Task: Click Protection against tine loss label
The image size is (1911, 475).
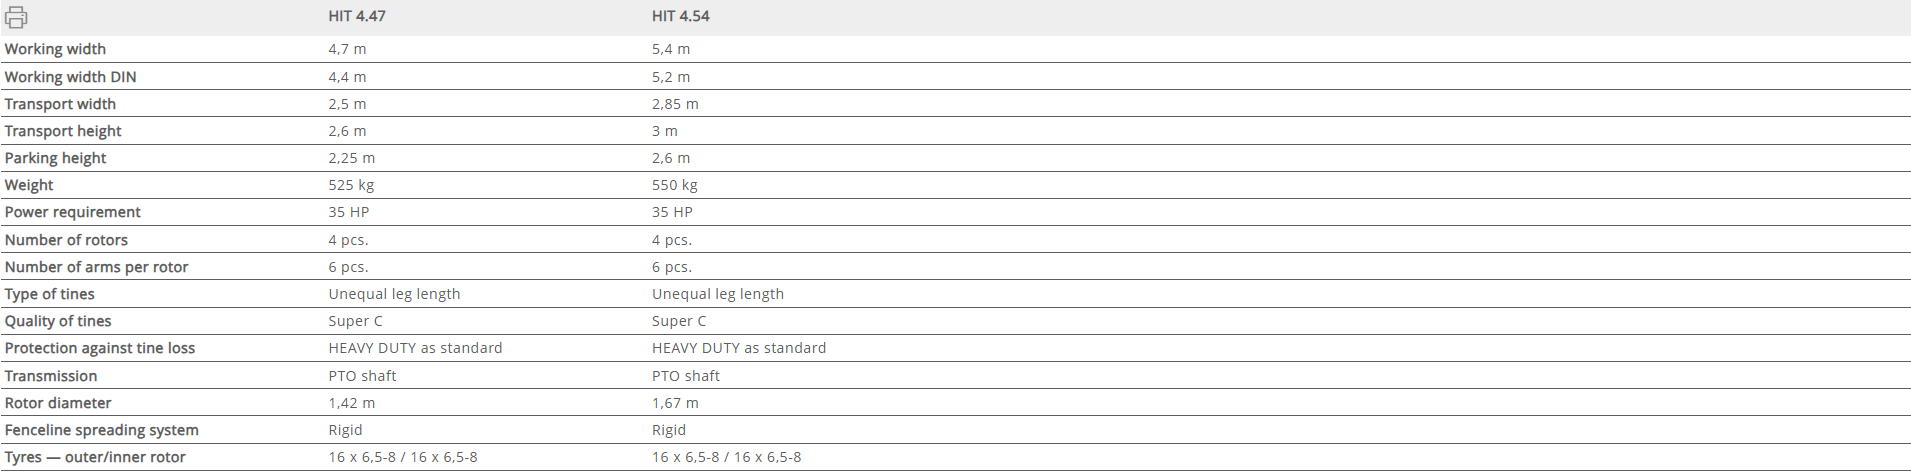Action: tap(100, 348)
